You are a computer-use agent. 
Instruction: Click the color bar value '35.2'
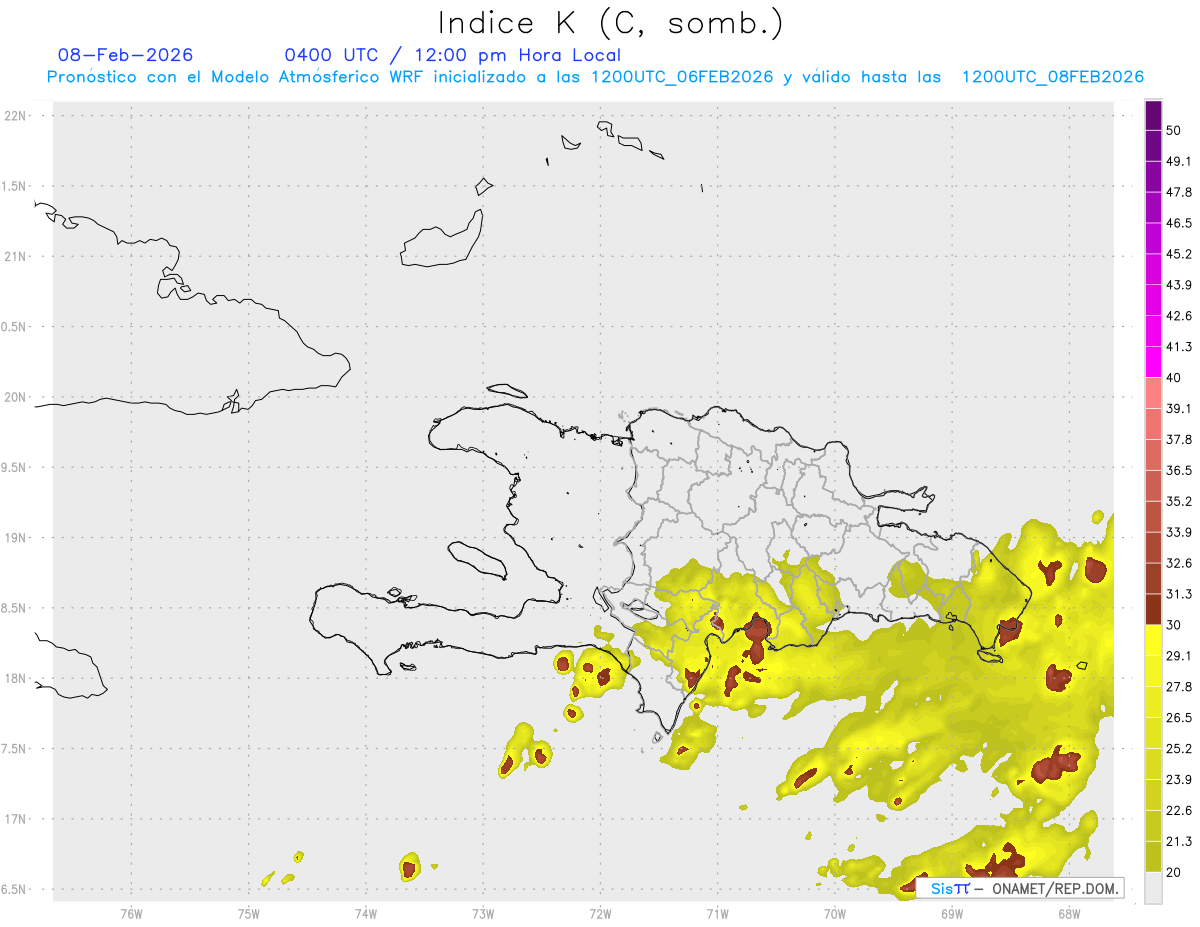coord(1179,501)
